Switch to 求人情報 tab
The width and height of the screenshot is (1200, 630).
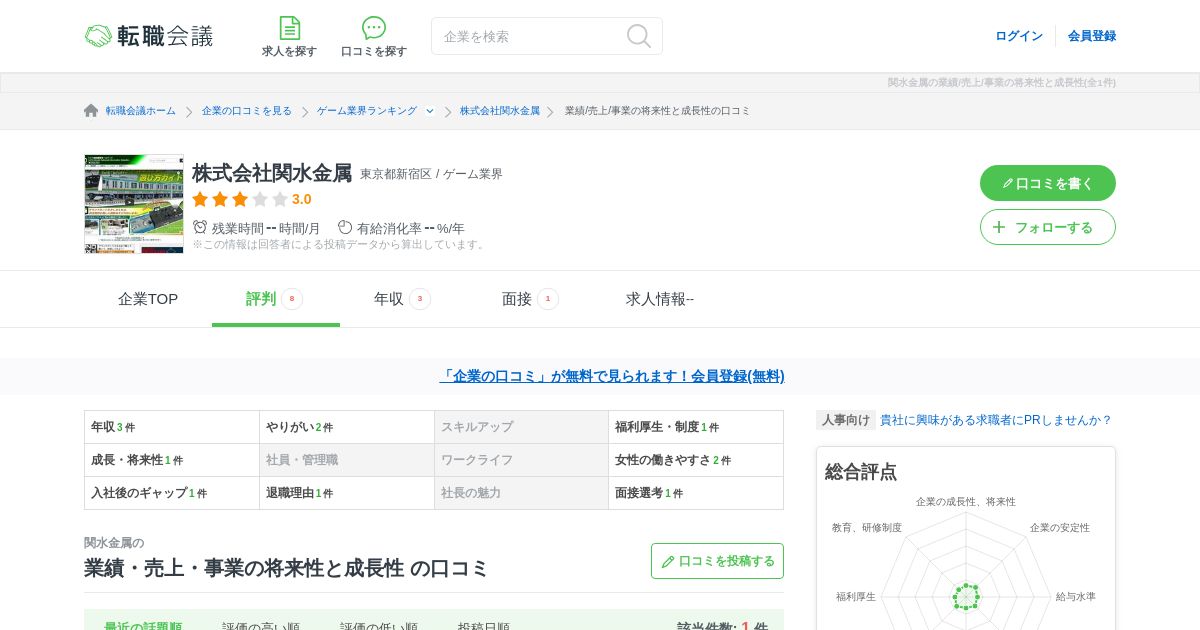(660, 299)
